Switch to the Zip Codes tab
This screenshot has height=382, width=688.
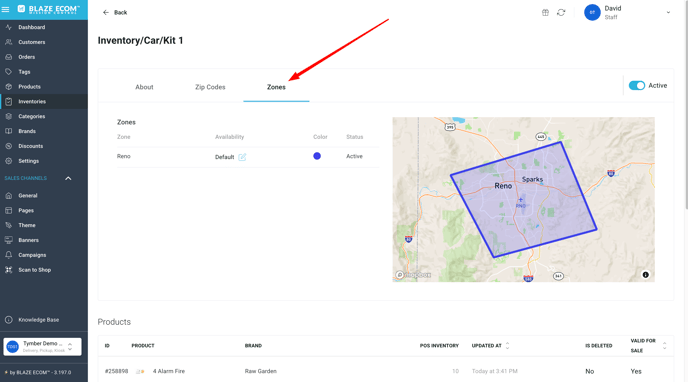click(x=210, y=87)
